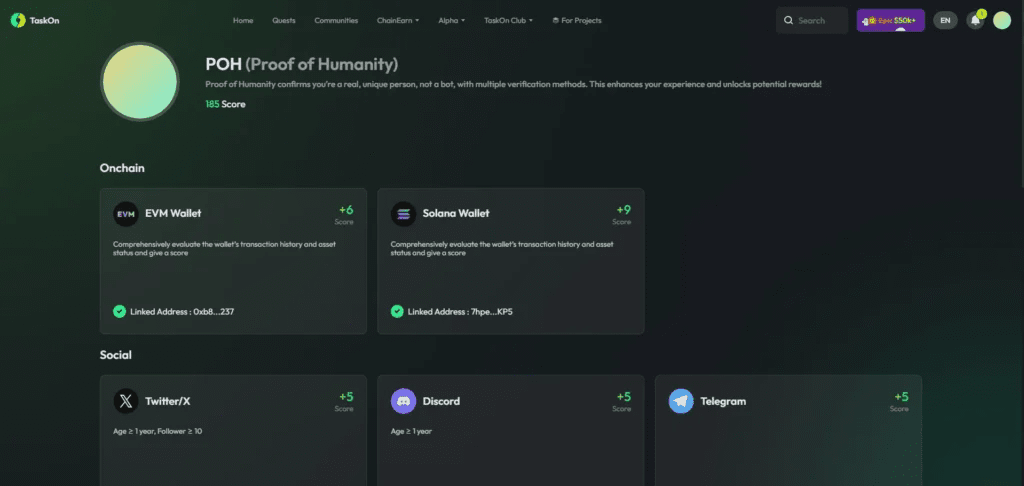The height and width of the screenshot is (486, 1024).
Task: Click the Solana linked address checkmark
Action: click(398, 312)
